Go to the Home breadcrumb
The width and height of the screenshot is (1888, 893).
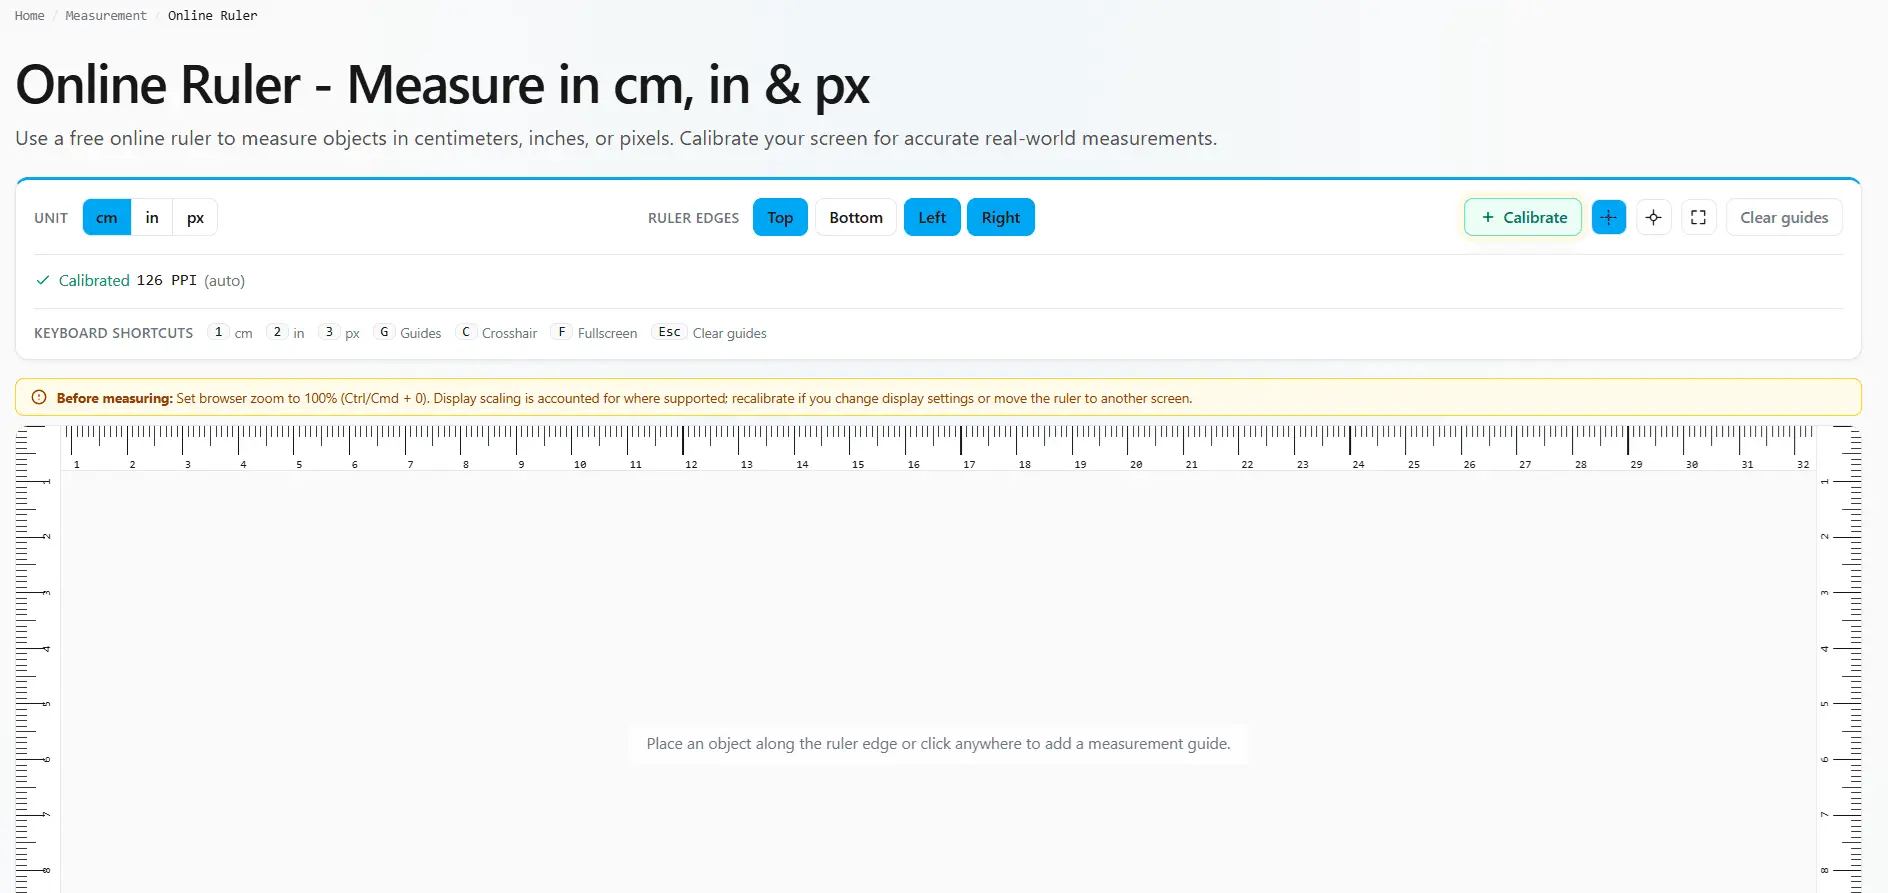click(x=30, y=16)
